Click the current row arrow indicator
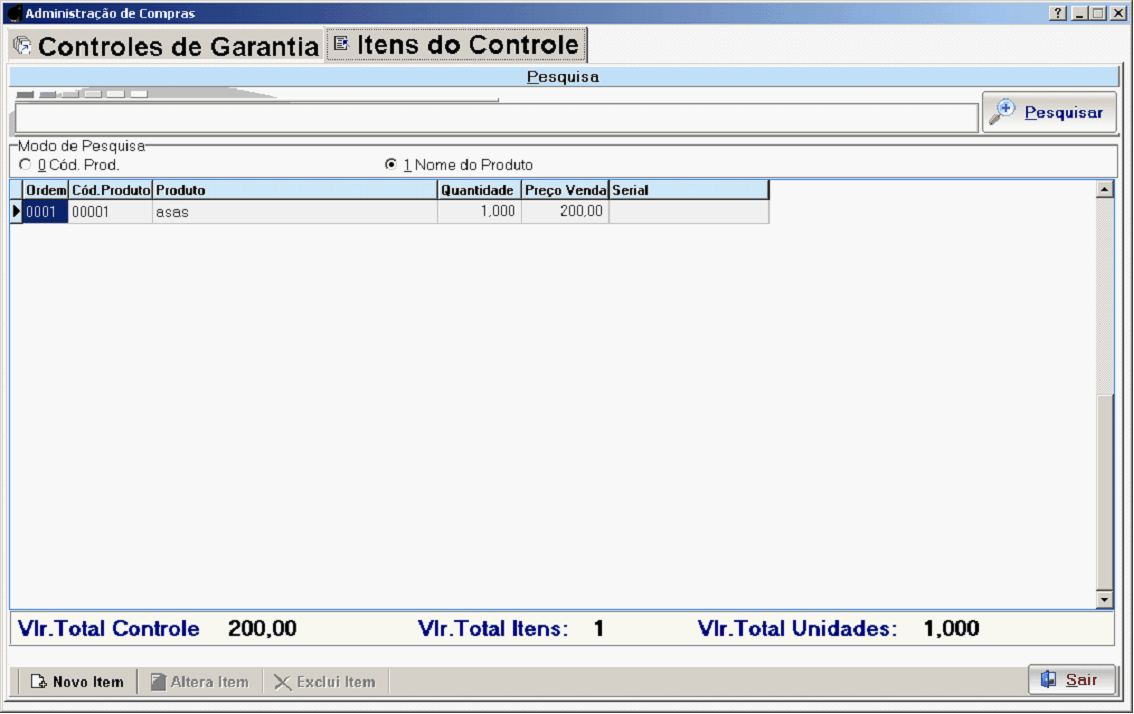 coord(16,211)
